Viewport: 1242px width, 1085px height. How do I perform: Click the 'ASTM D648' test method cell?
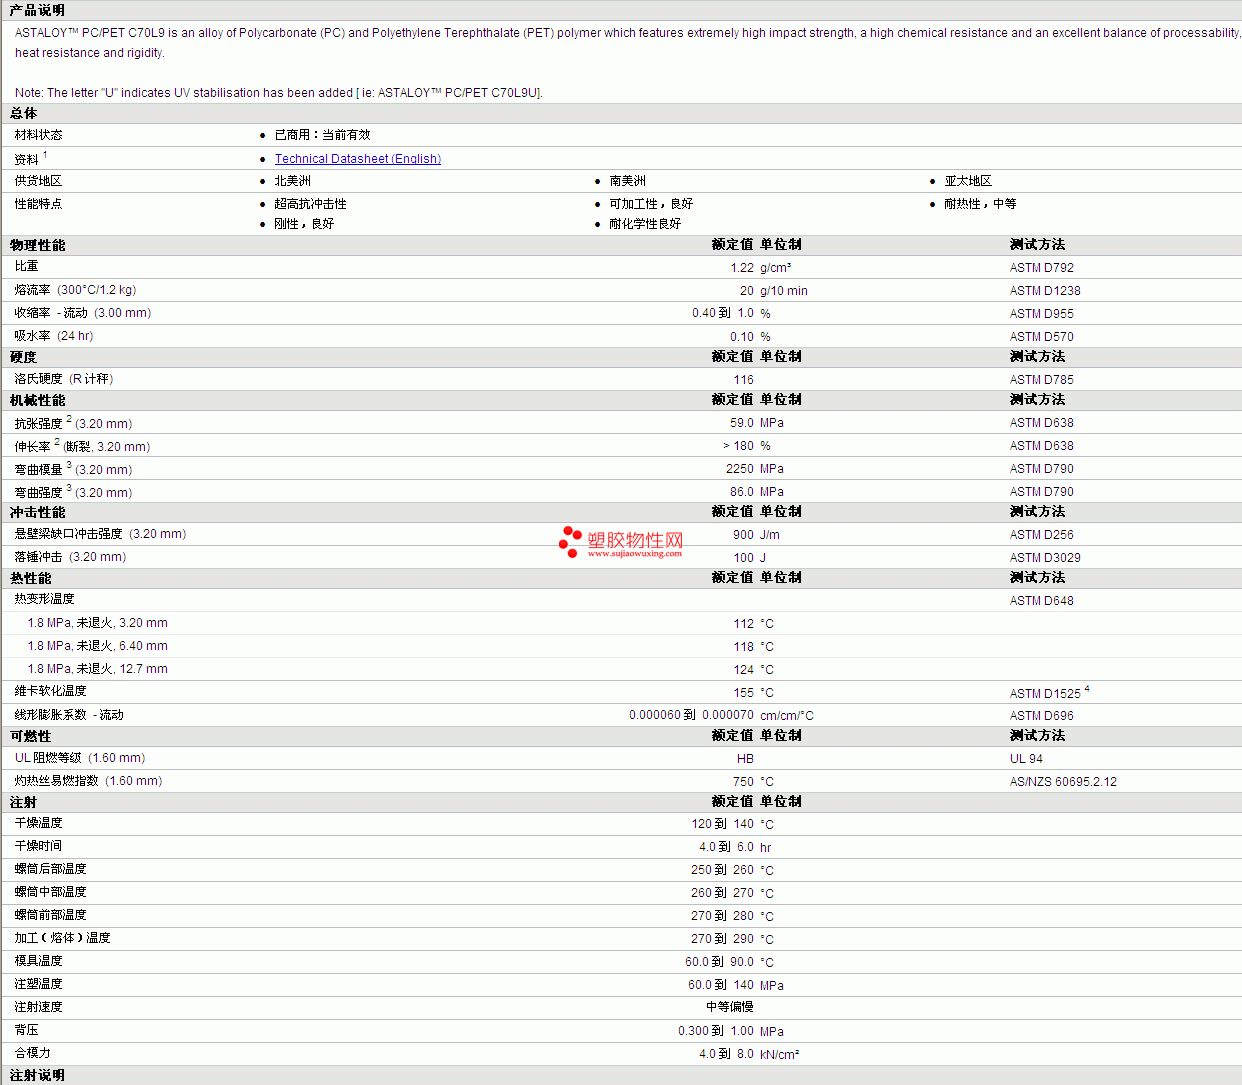tap(1042, 601)
